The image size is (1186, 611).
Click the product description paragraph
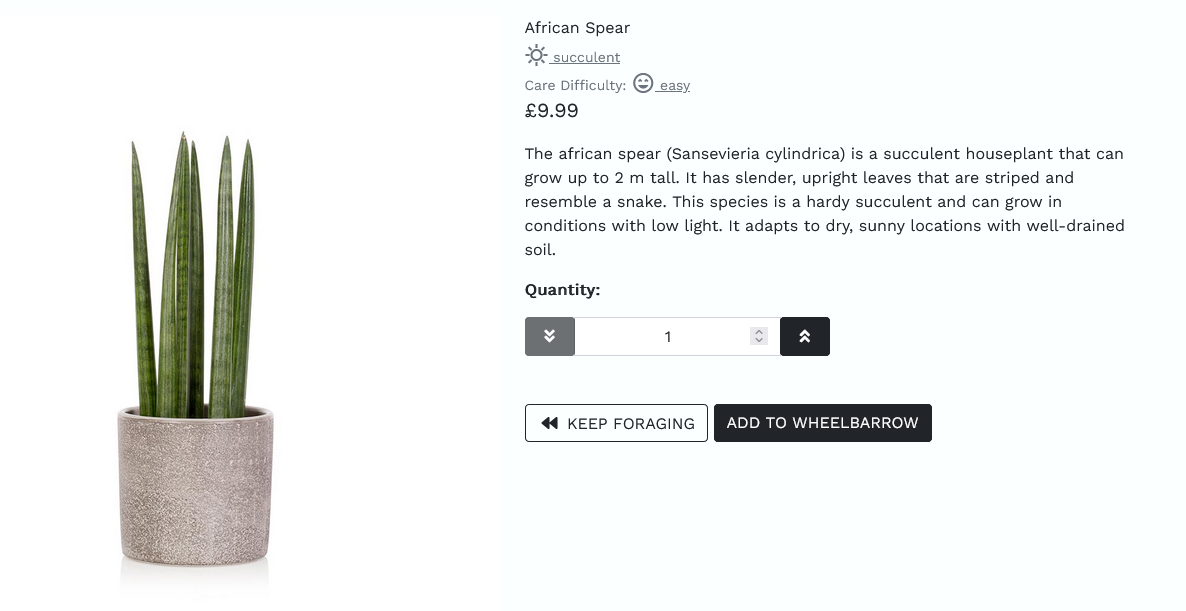(x=824, y=202)
